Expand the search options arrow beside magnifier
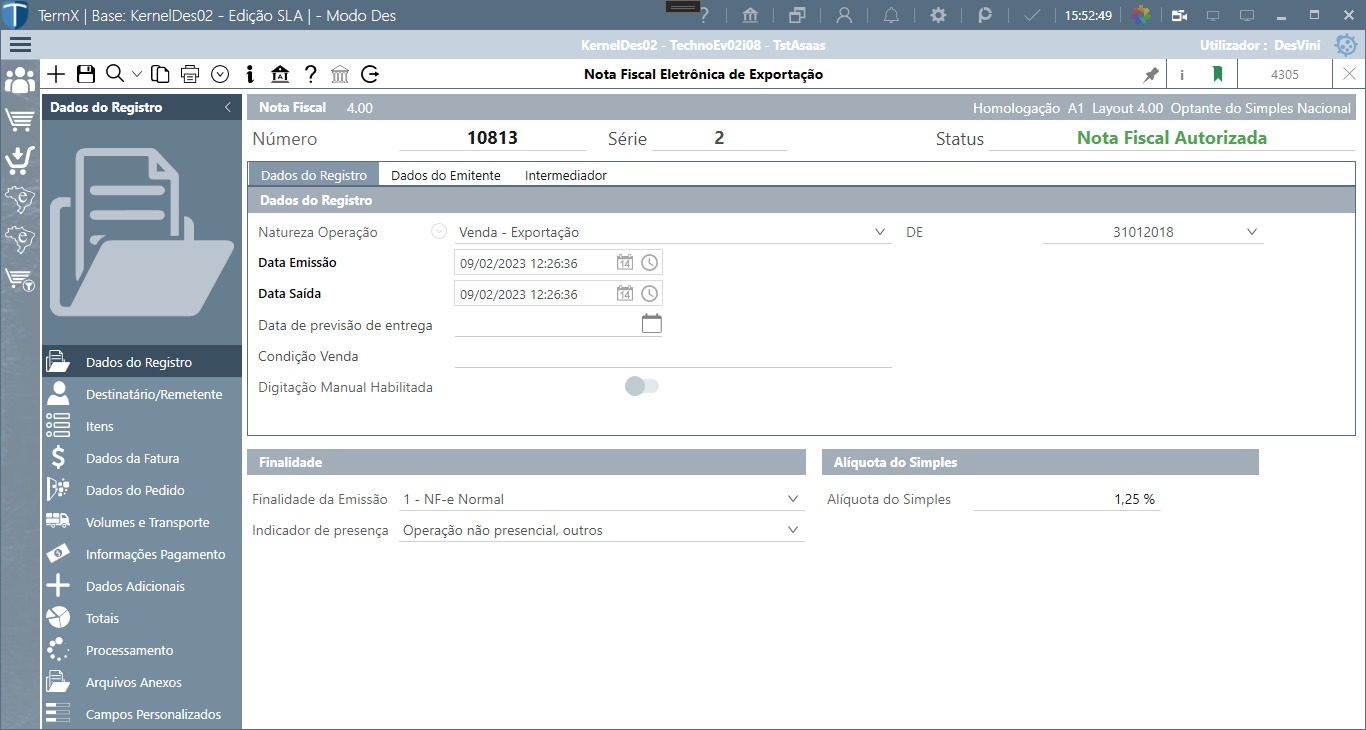The width and height of the screenshot is (1366, 730). click(137, 74)
